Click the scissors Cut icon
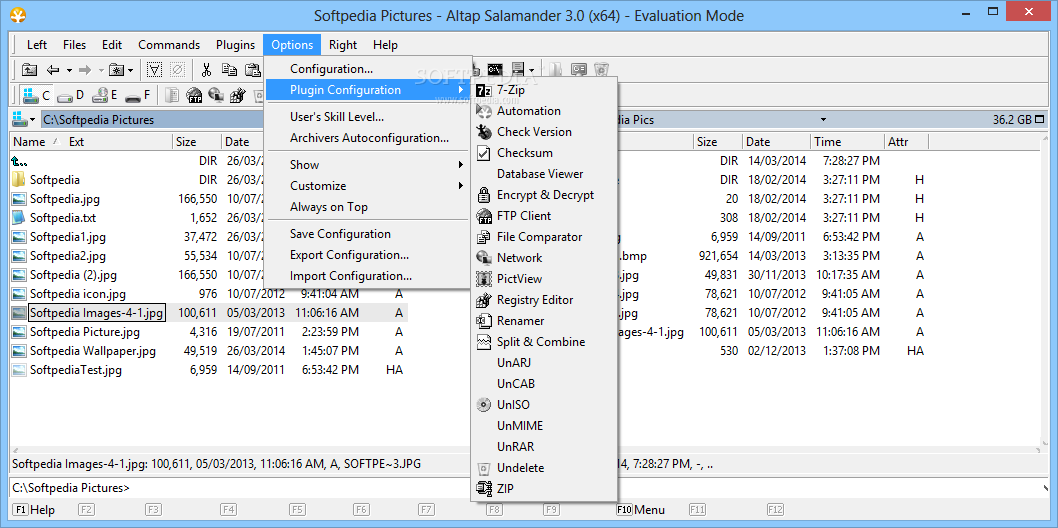Screen dimensions: 1058x528 (x=206, y=69)
